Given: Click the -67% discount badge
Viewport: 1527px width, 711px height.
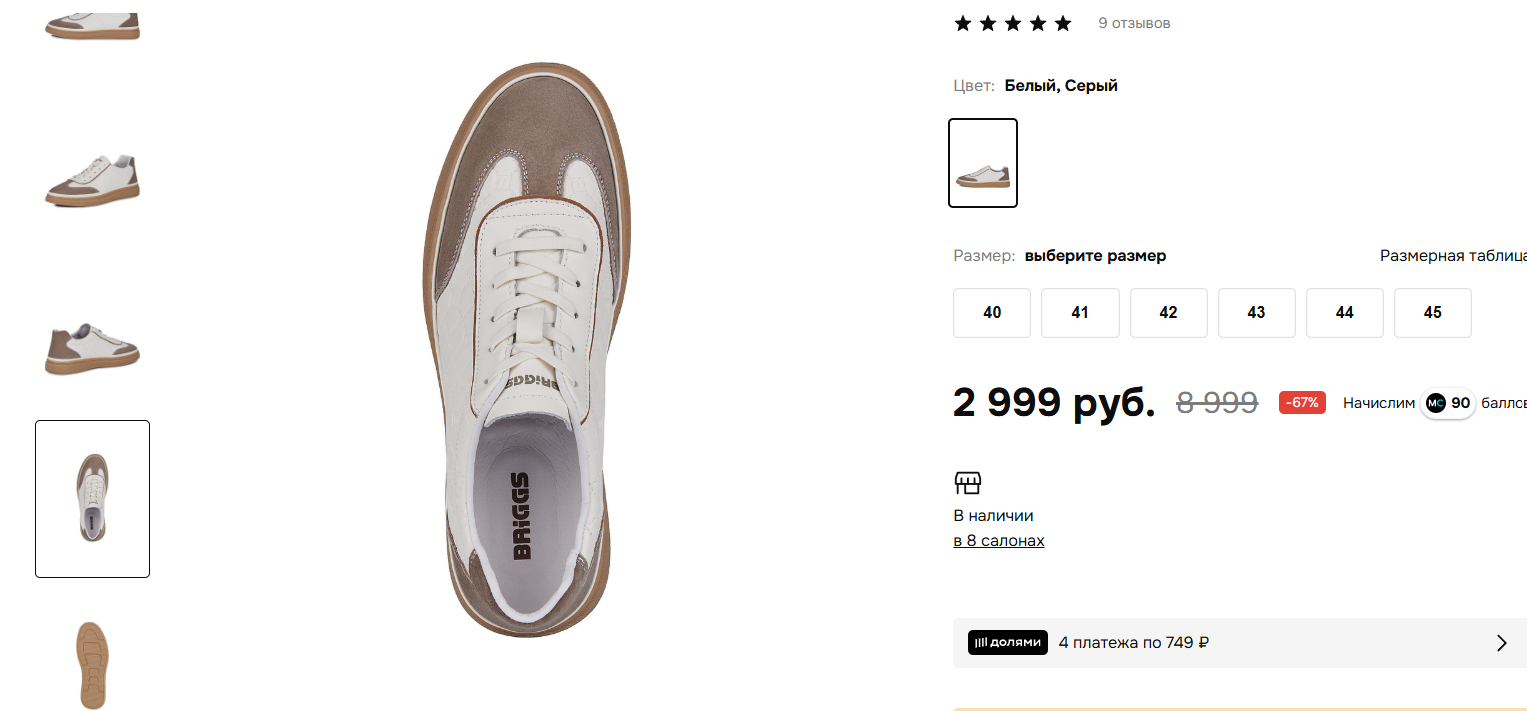Looking at the screenshot, I should tap(1302, 403).
